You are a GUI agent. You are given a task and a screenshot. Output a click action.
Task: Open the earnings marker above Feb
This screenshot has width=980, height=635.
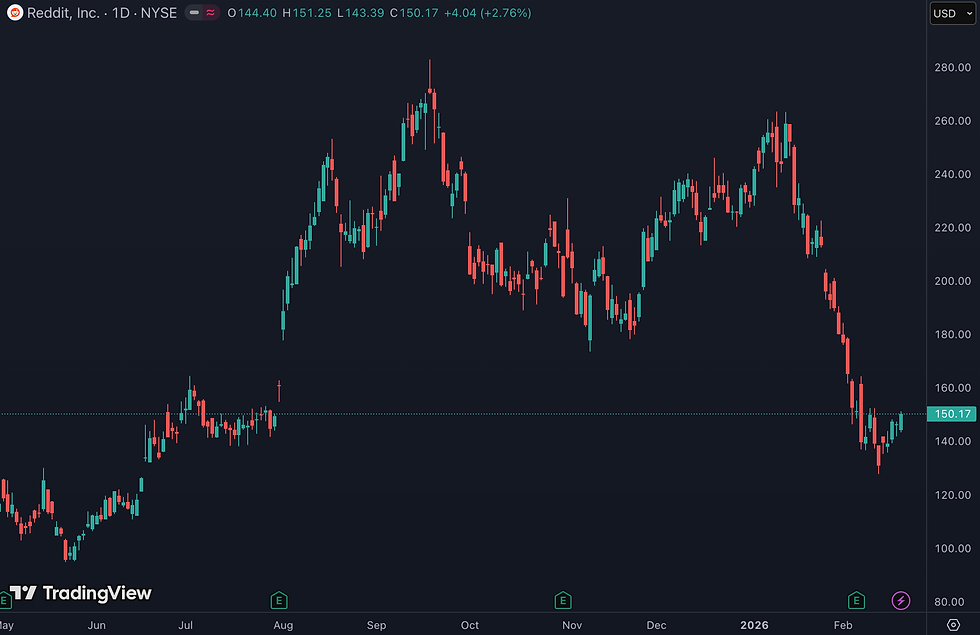(856, 601)
